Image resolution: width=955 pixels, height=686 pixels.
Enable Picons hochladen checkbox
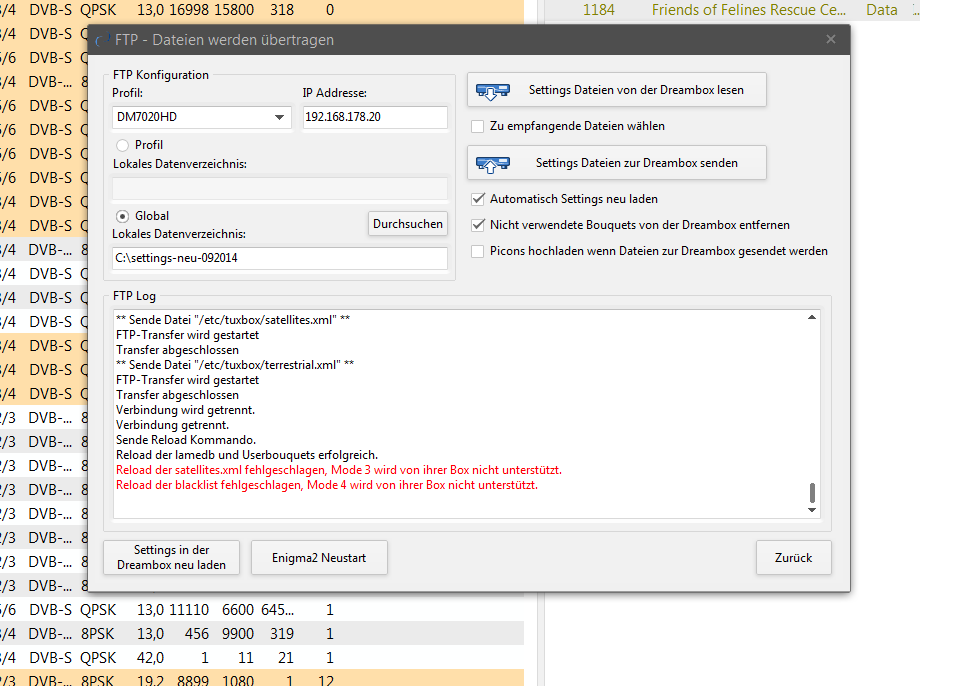478,251
